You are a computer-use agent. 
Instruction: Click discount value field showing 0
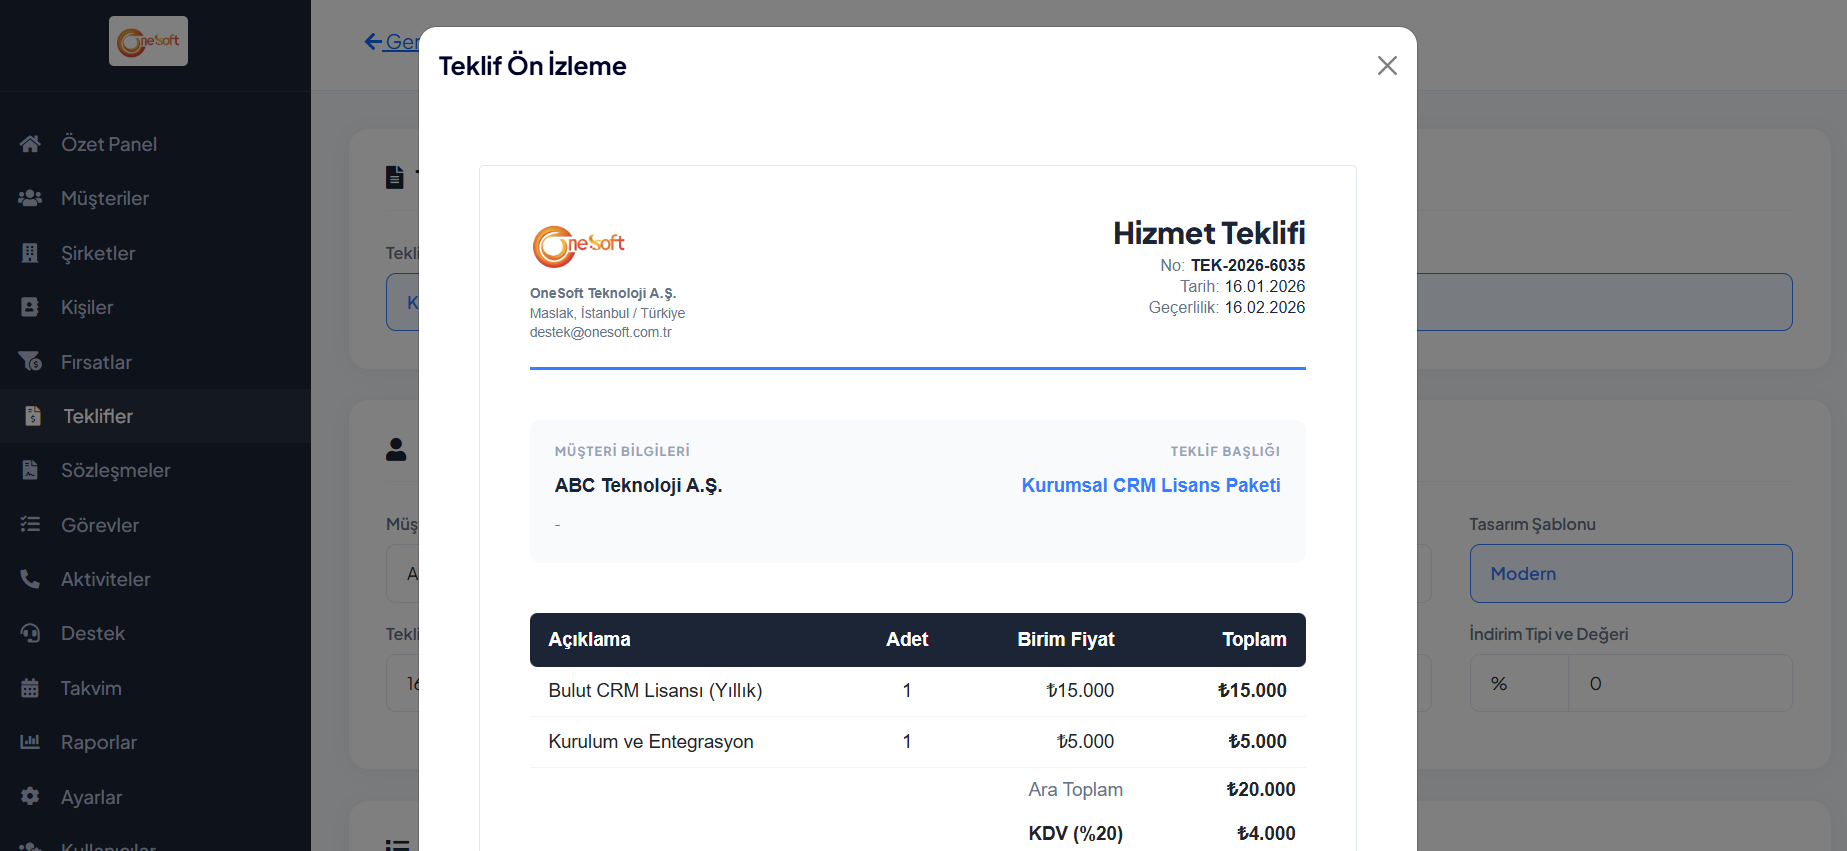(x=1680, y=683)
